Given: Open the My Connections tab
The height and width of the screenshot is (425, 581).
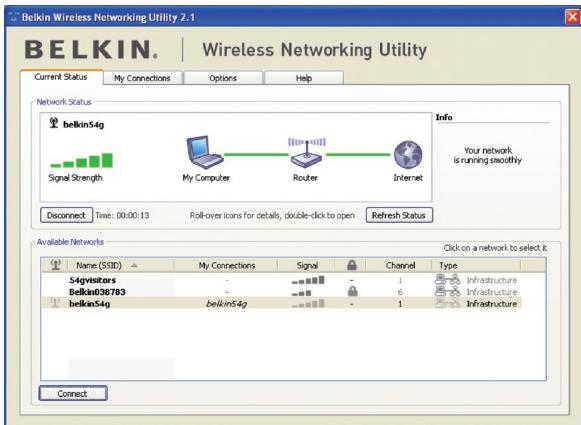Looking at the screenshot, I should tap(142, 78).
